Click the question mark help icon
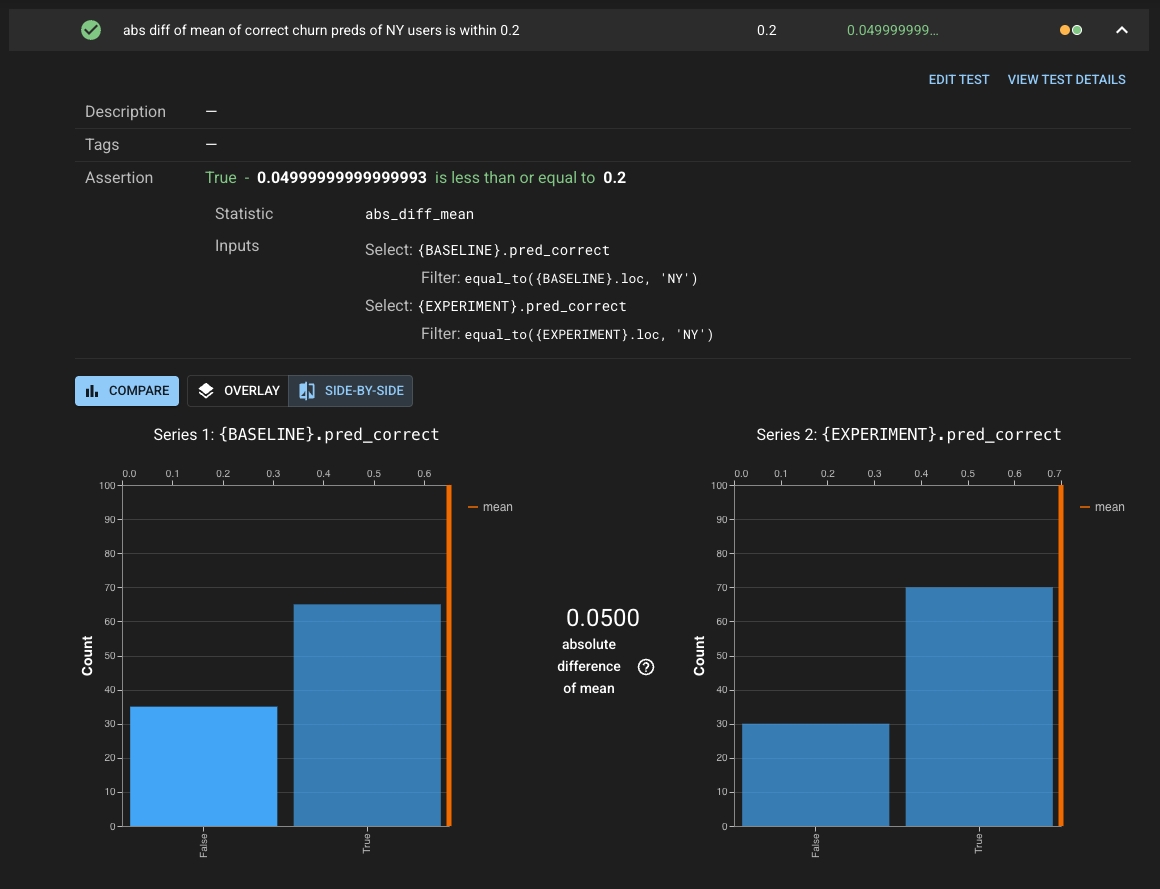 point(646,667)
